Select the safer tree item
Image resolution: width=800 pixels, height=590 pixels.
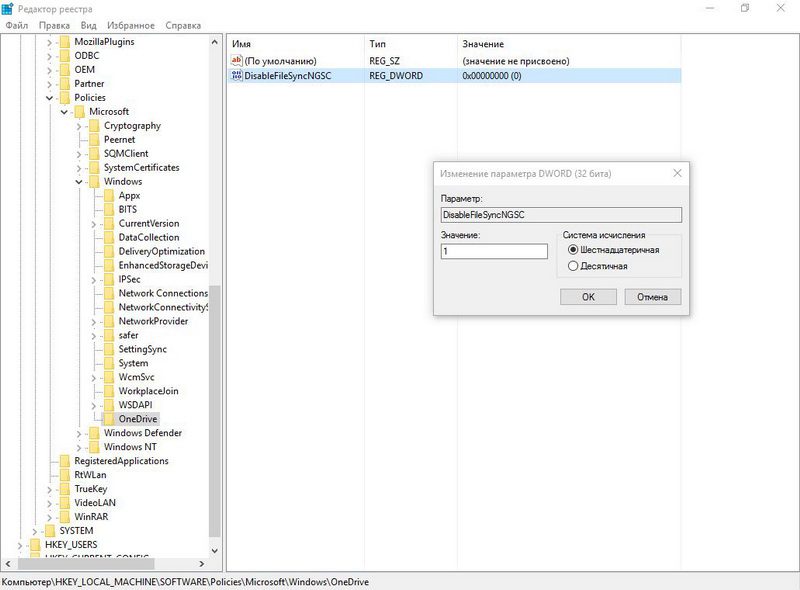128,335
